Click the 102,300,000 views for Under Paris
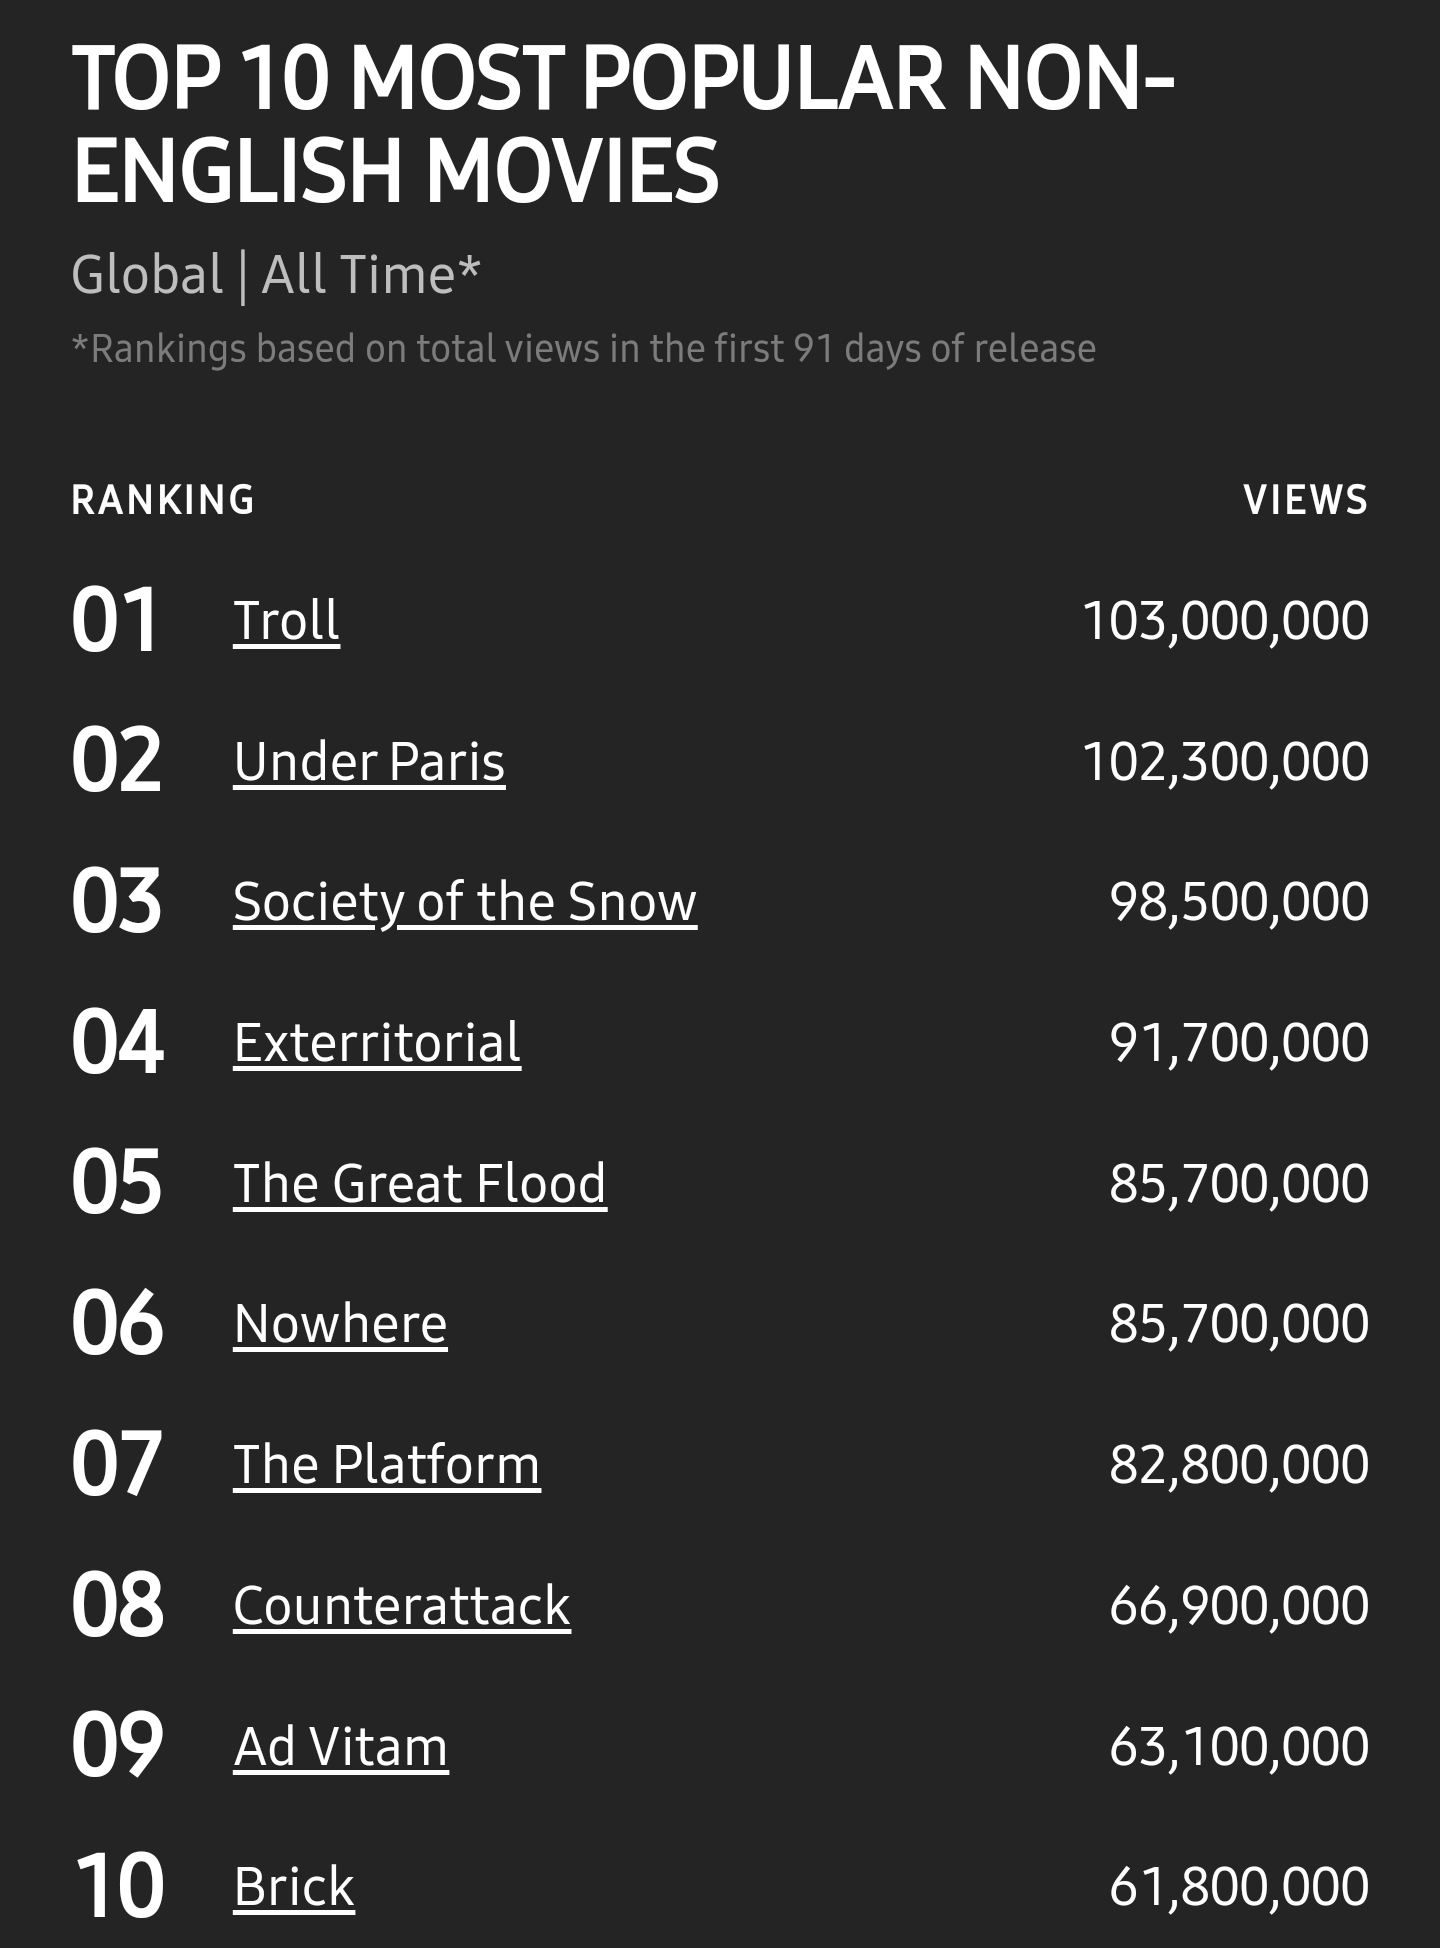The image size is (1440, 1948). click(1225, 762)
